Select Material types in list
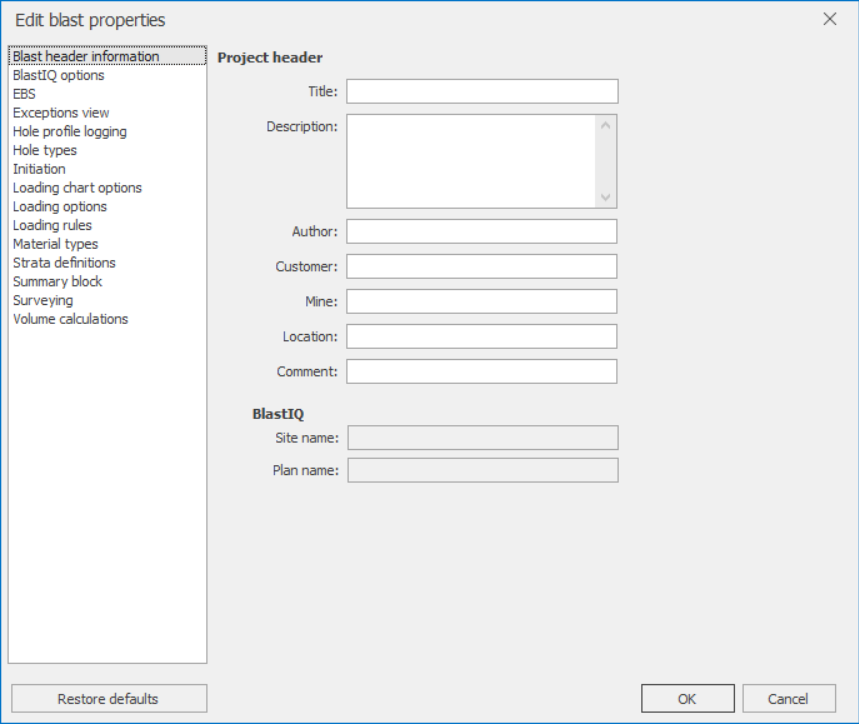Screen dimensions: 859x724 pyautogui.click(x=55, y=244)
